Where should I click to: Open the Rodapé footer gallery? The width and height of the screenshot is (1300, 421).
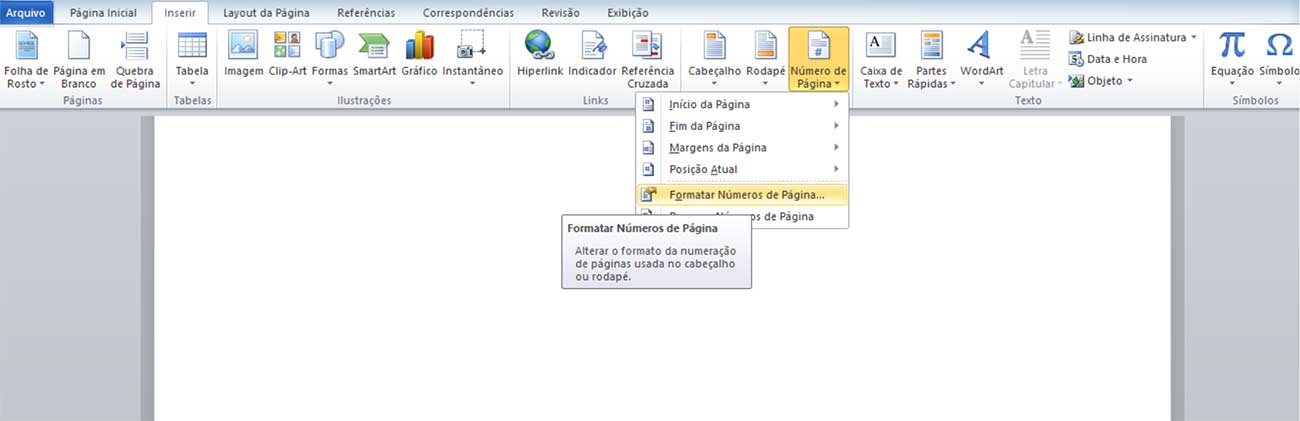coord(765,59)
